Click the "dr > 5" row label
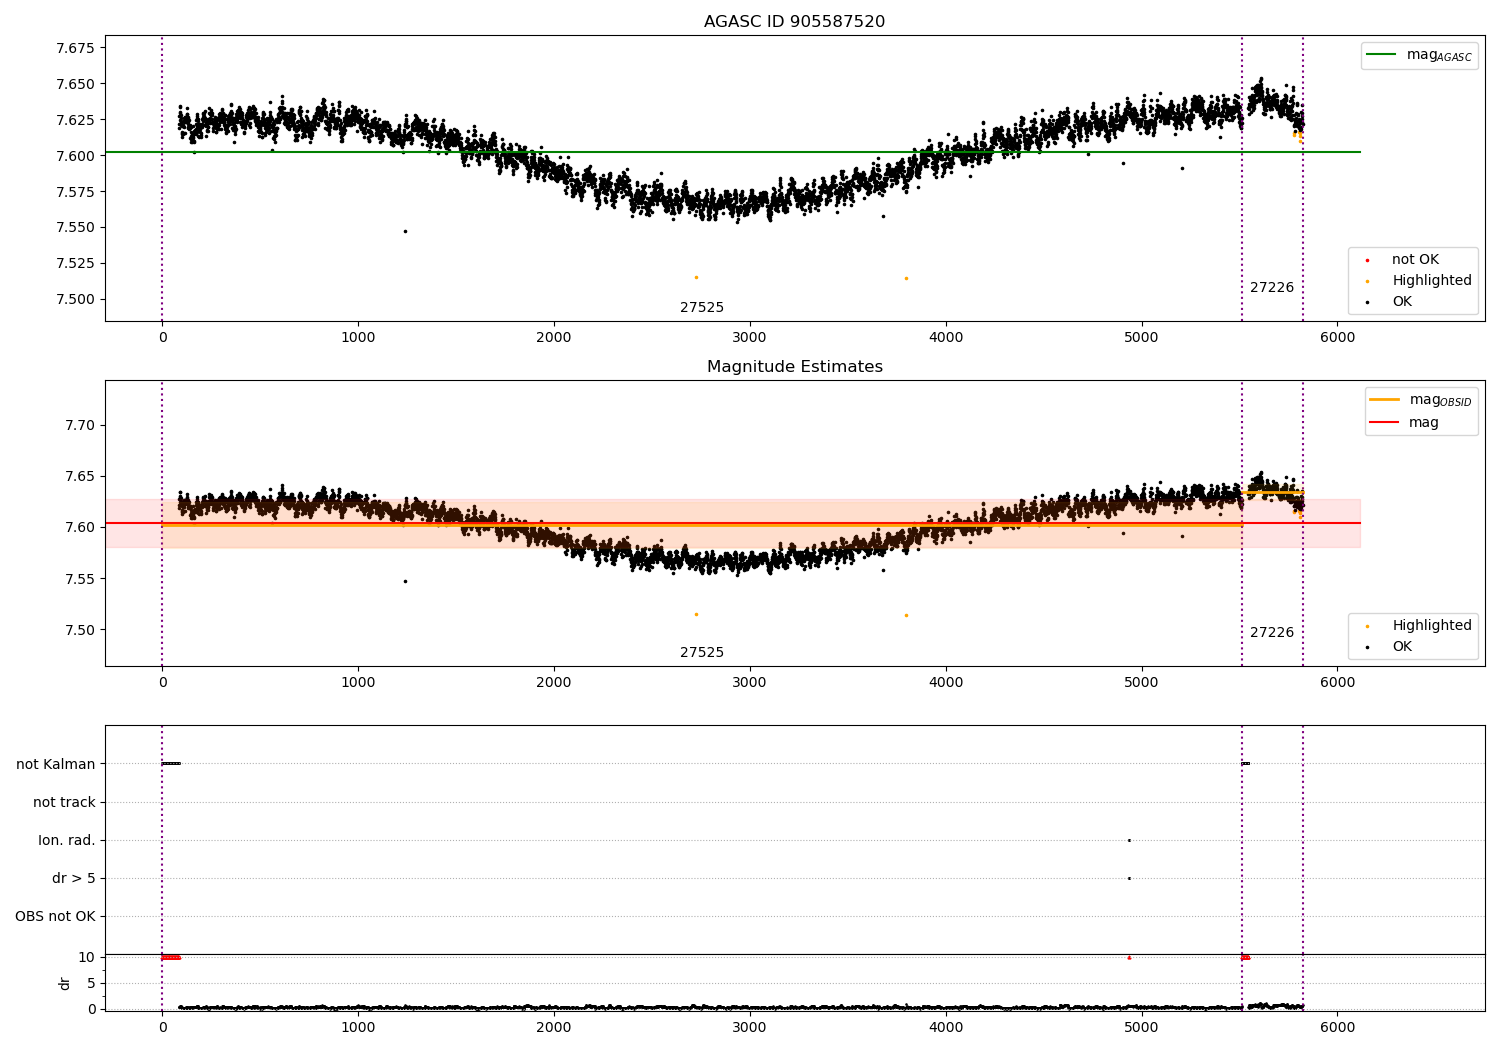The image size is (1500, 1050). (x=74, y=879)
